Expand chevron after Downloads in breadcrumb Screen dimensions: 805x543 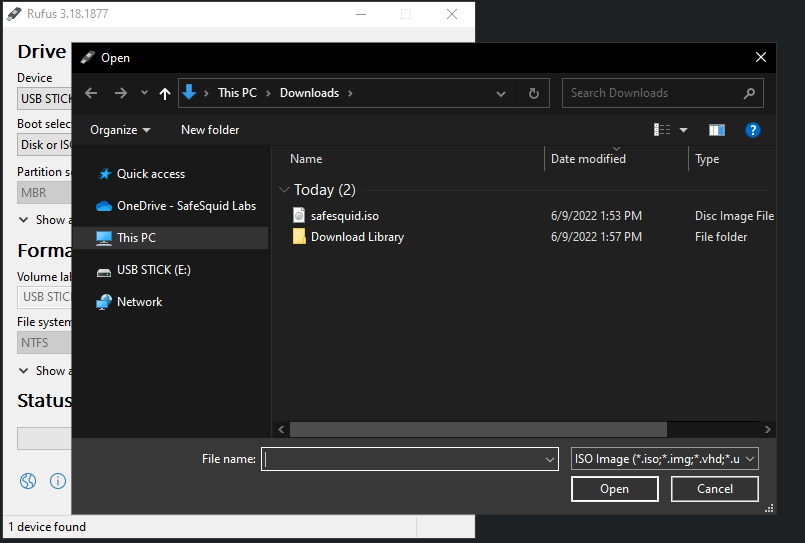[351, 93]
